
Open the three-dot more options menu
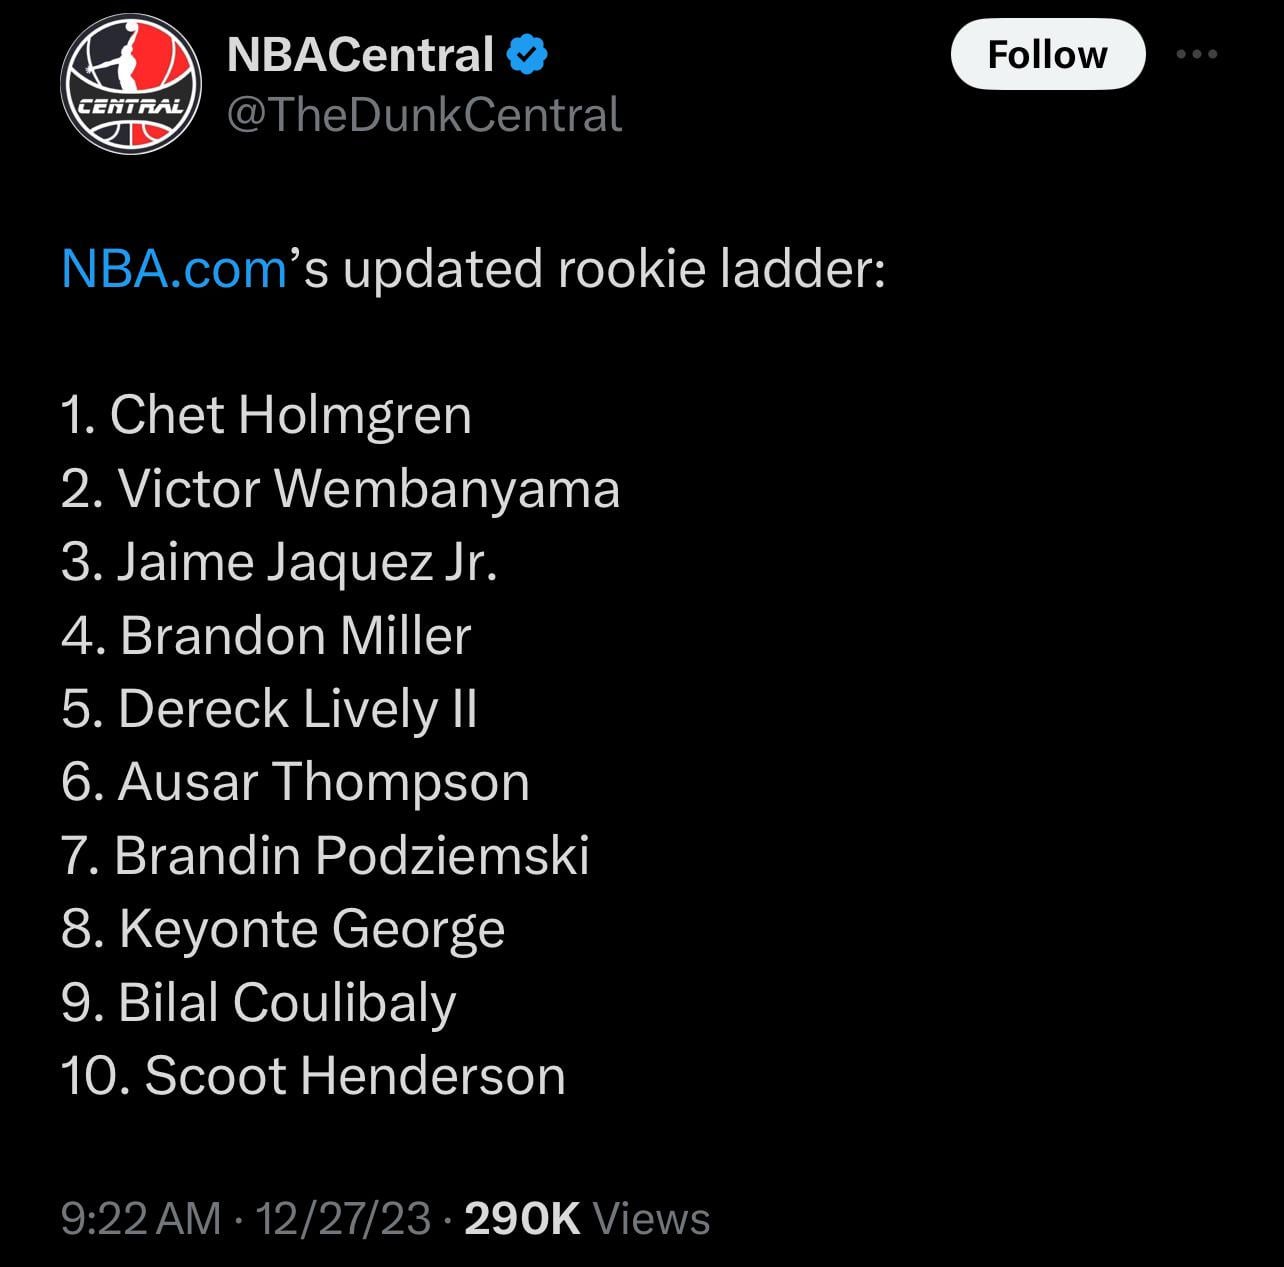[x=1197, y=54]
